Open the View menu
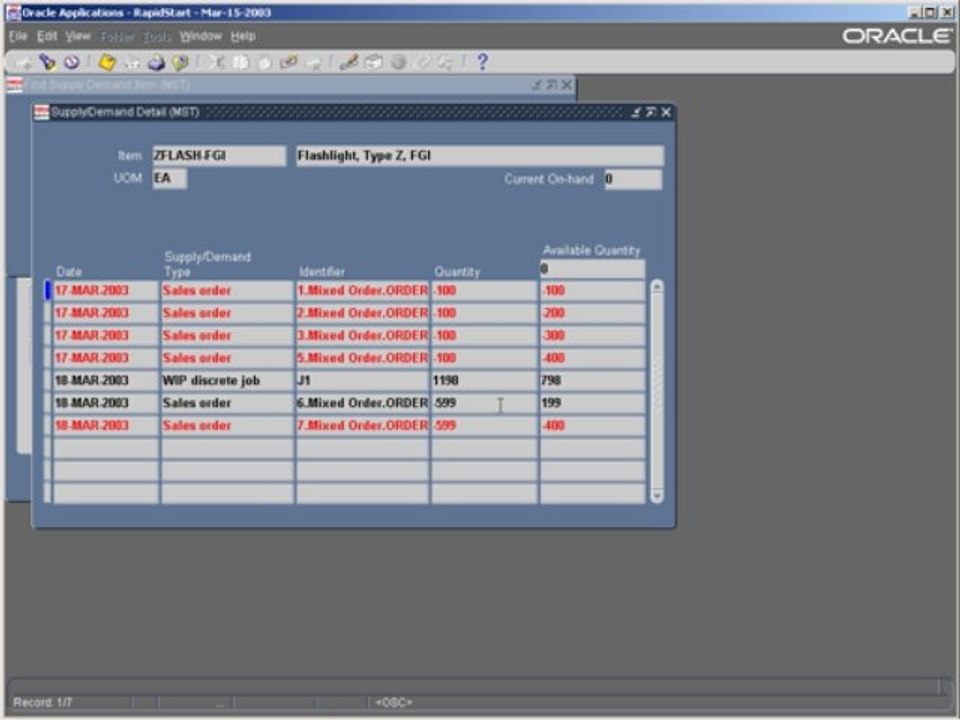960x720 pixels. pyautogui.click(x=78, y=36)
